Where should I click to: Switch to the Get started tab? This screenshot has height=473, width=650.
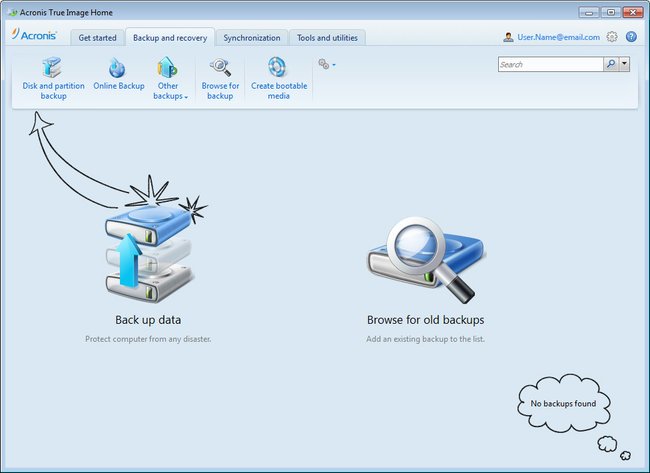(97, 38)
